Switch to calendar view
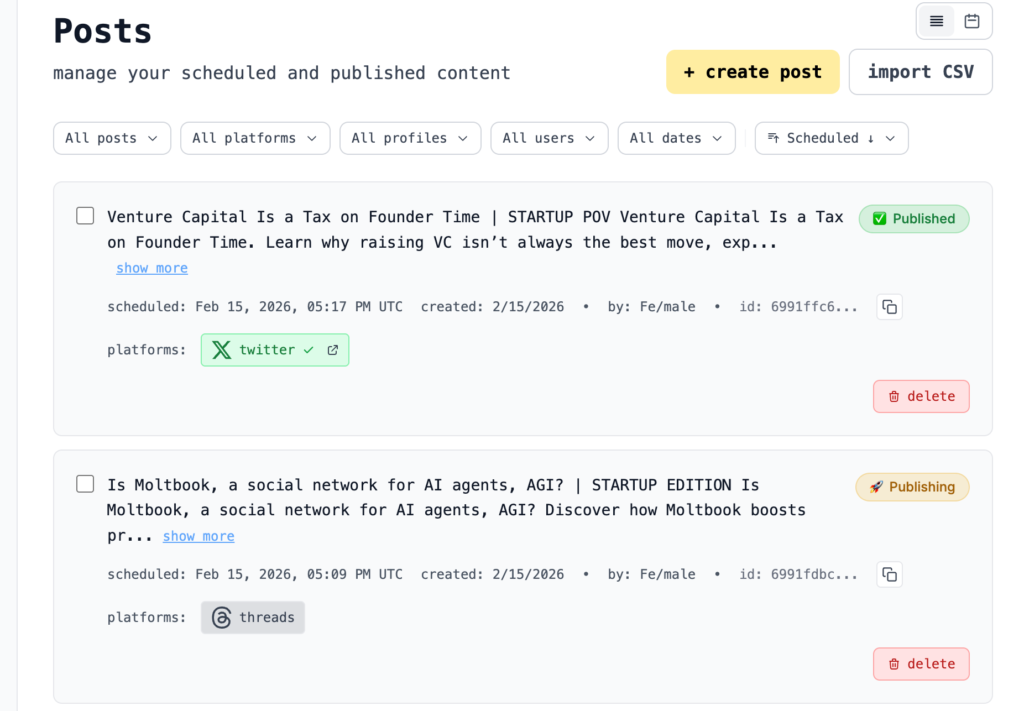1024x711 pixels. [x=971, y=21]
